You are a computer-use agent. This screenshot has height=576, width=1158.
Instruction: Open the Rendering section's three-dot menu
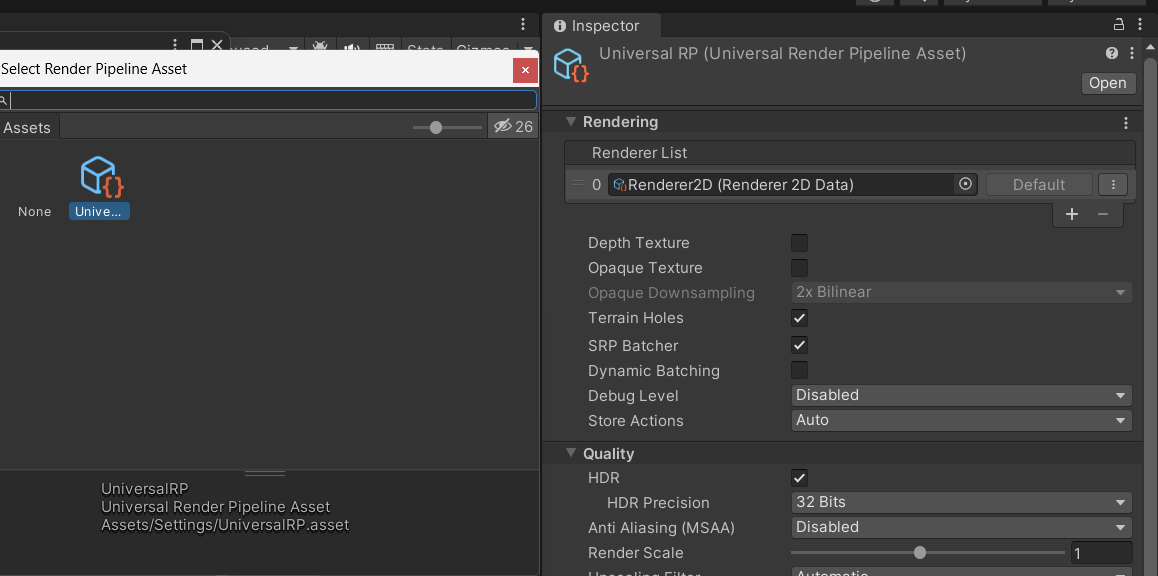1126,123
